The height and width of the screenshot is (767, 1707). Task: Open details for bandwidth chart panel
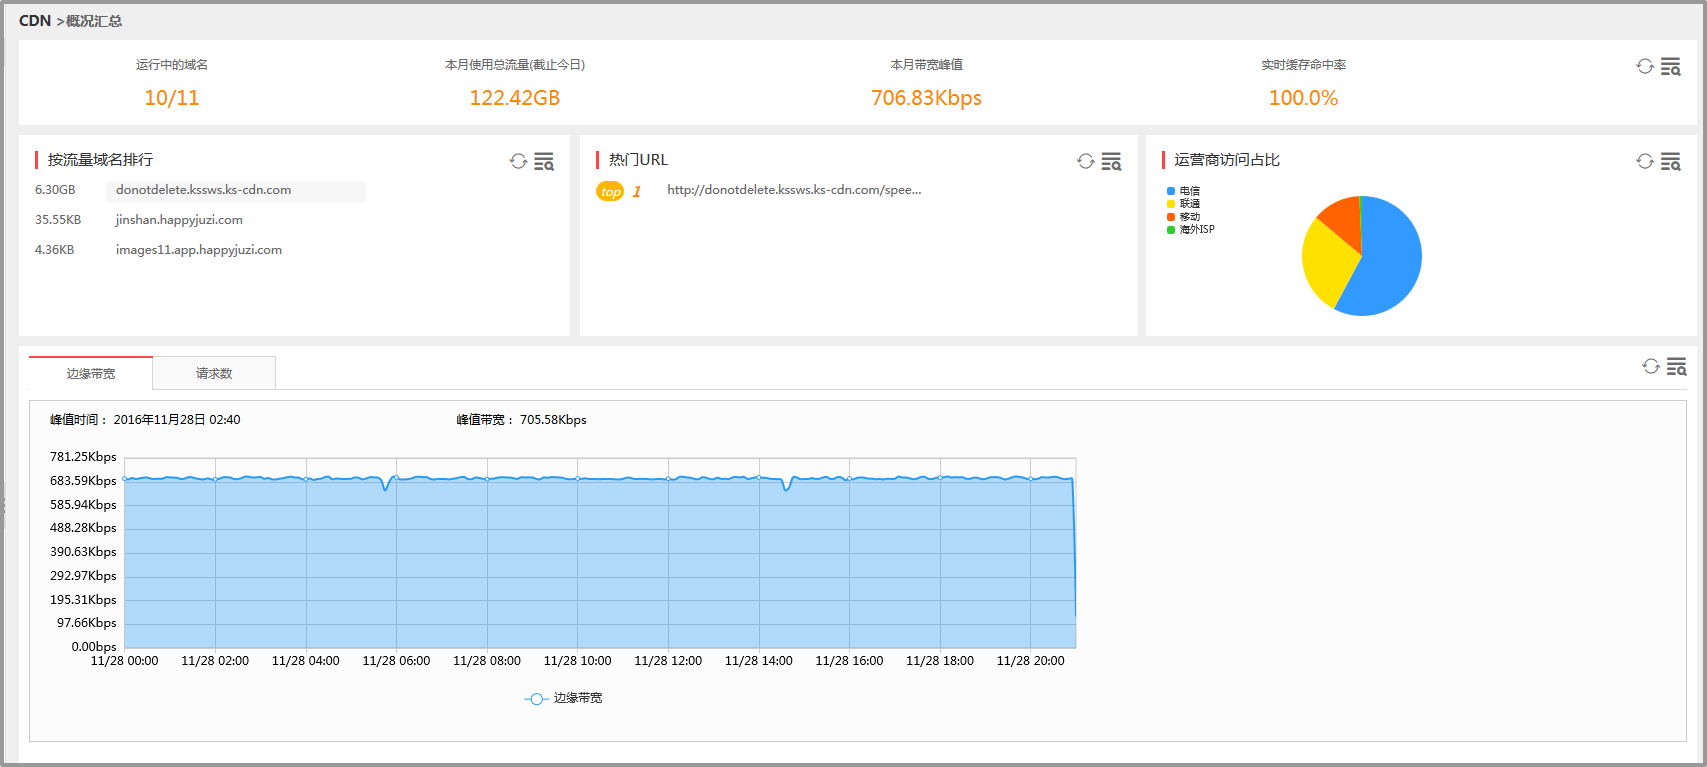click(x=1676, y=366)
